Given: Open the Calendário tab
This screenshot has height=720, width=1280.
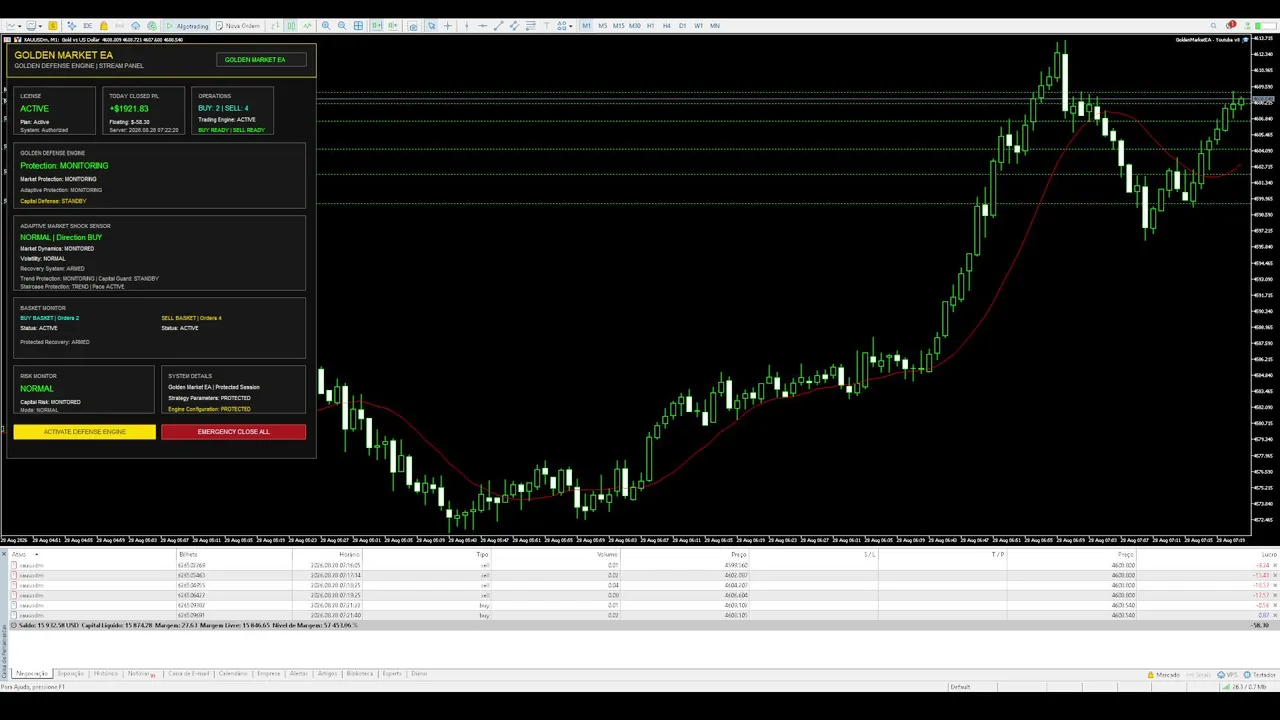Looking at the screenshot, I should [233, 674].
